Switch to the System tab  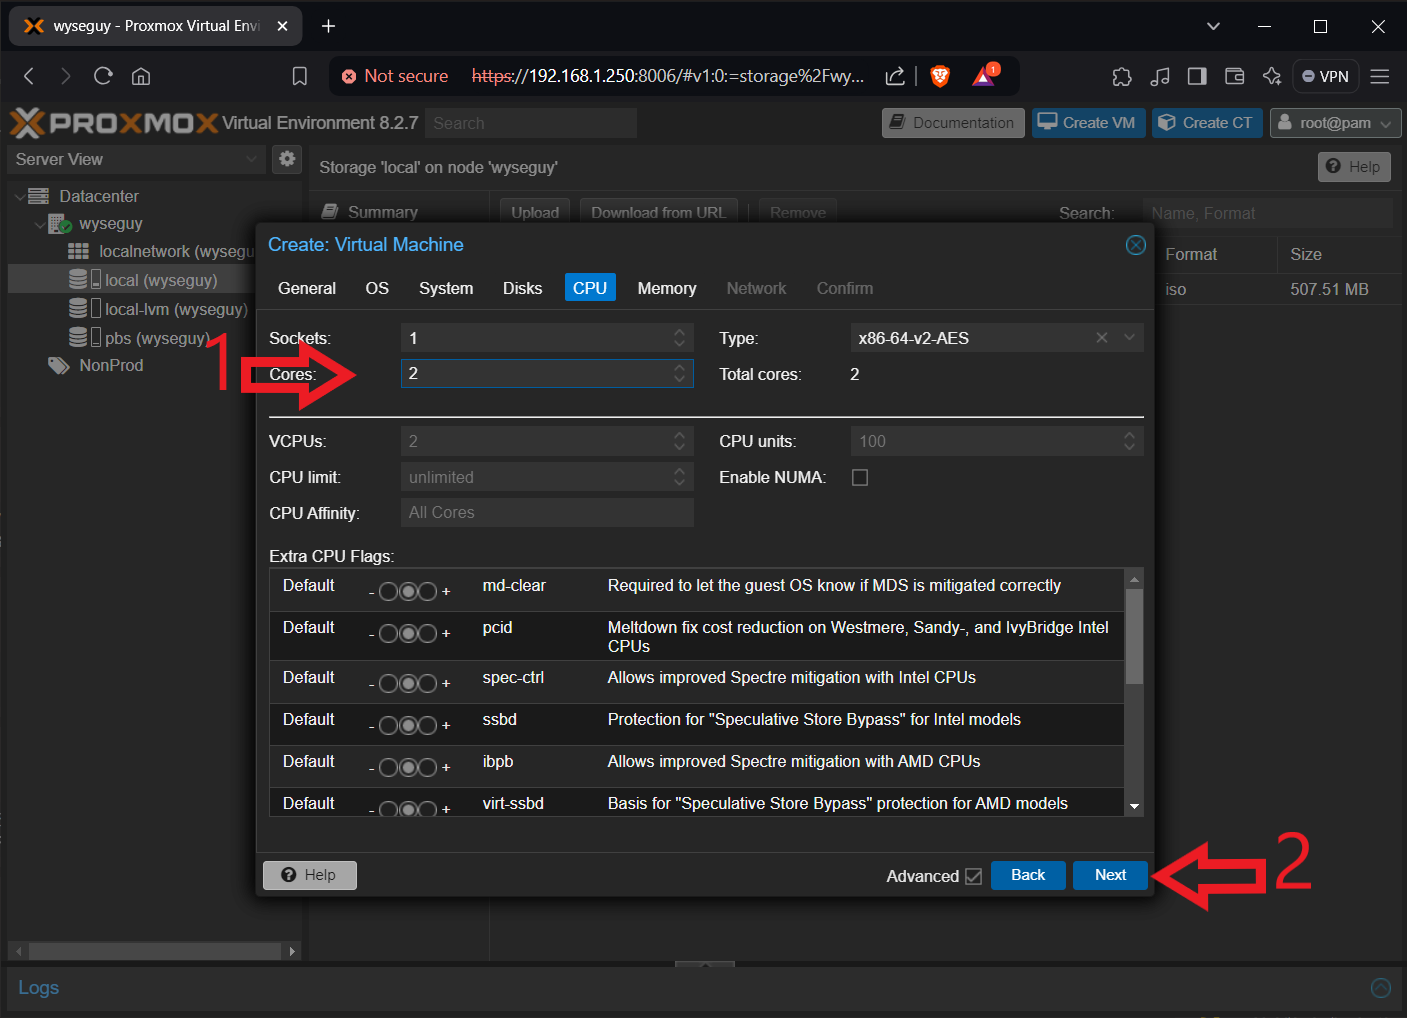click(446, 288)
